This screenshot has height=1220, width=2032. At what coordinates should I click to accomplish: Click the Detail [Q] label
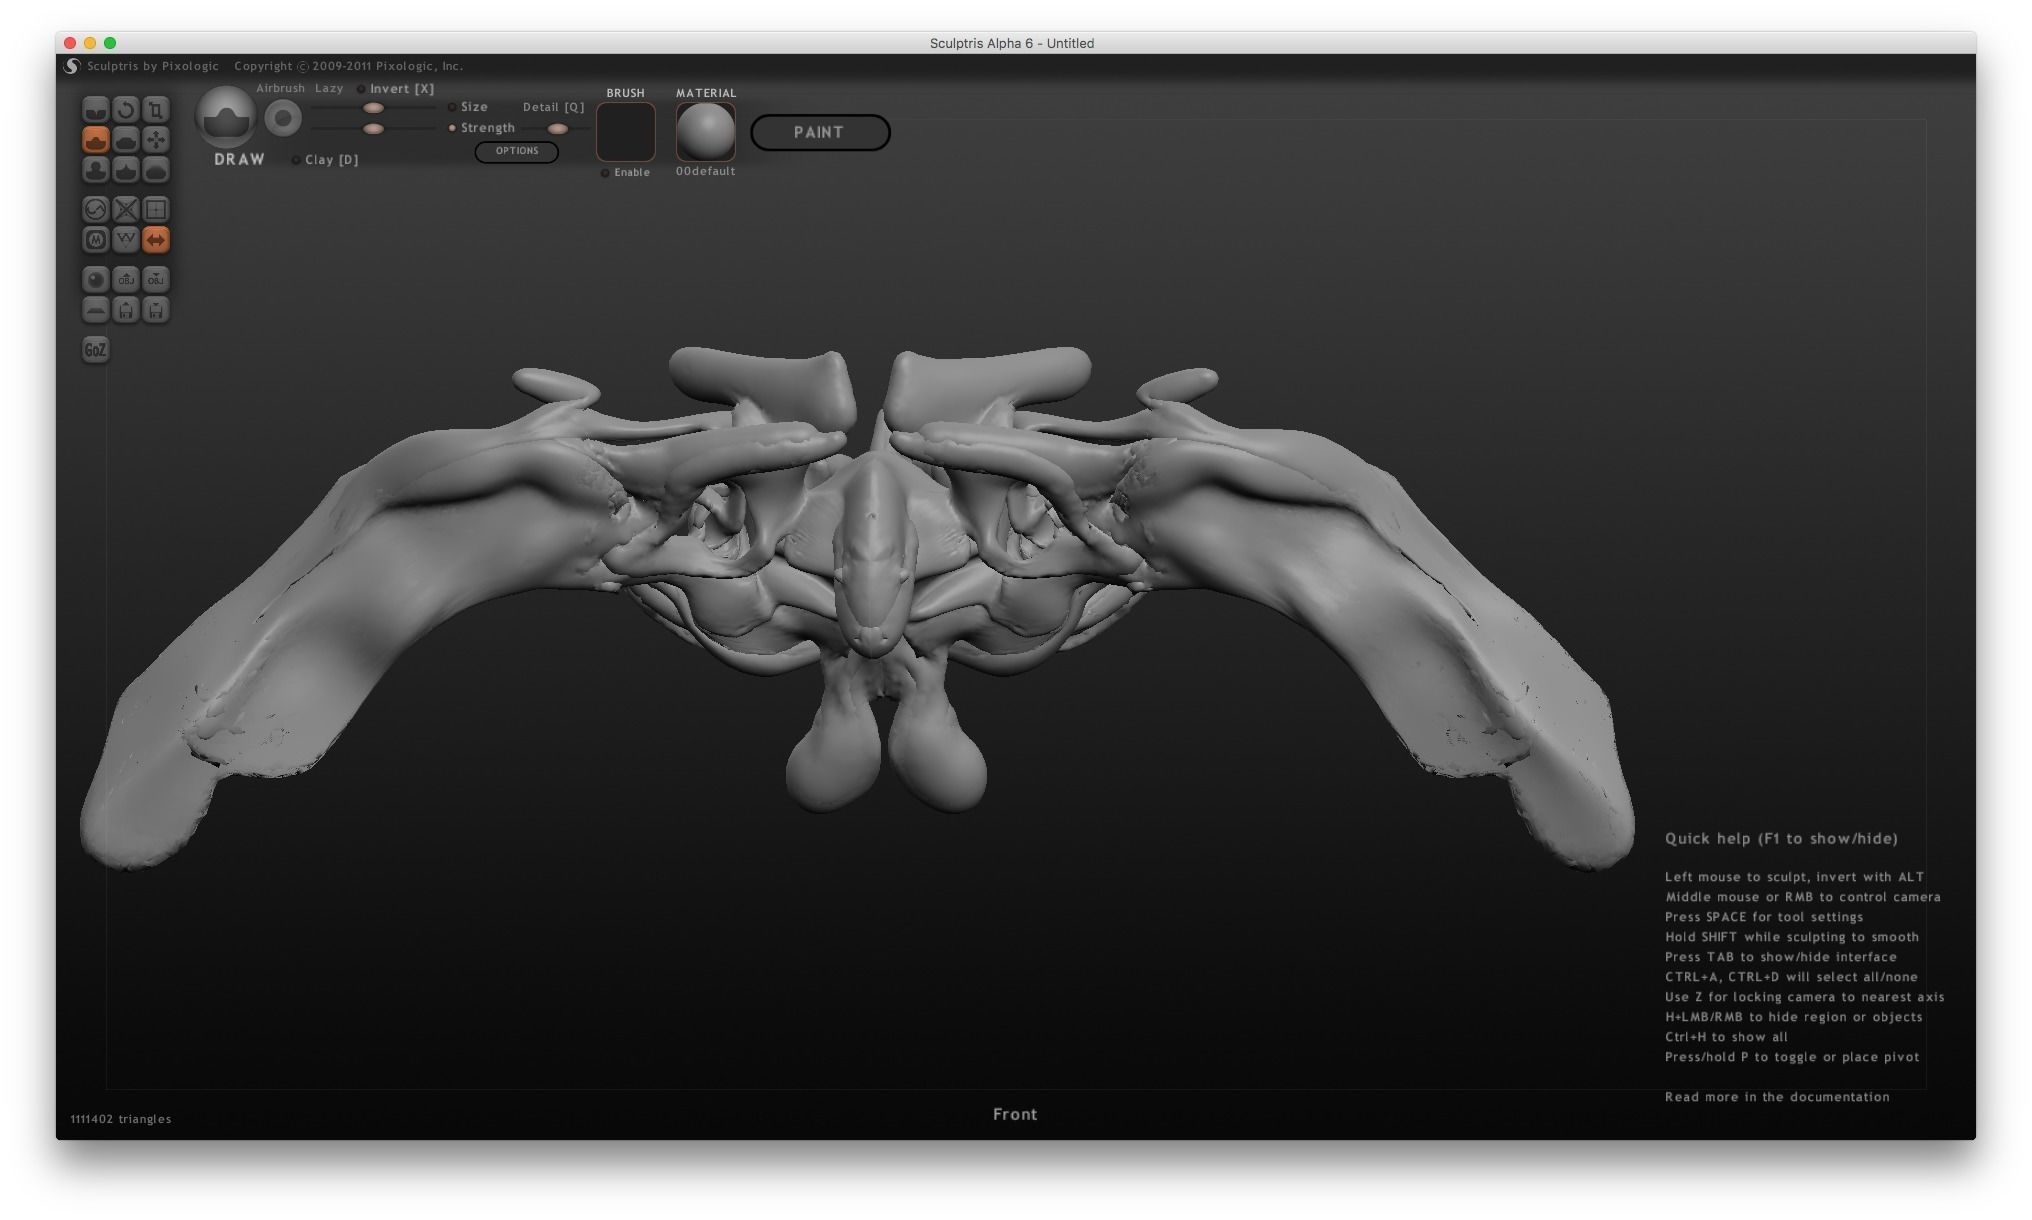(553, 107)
